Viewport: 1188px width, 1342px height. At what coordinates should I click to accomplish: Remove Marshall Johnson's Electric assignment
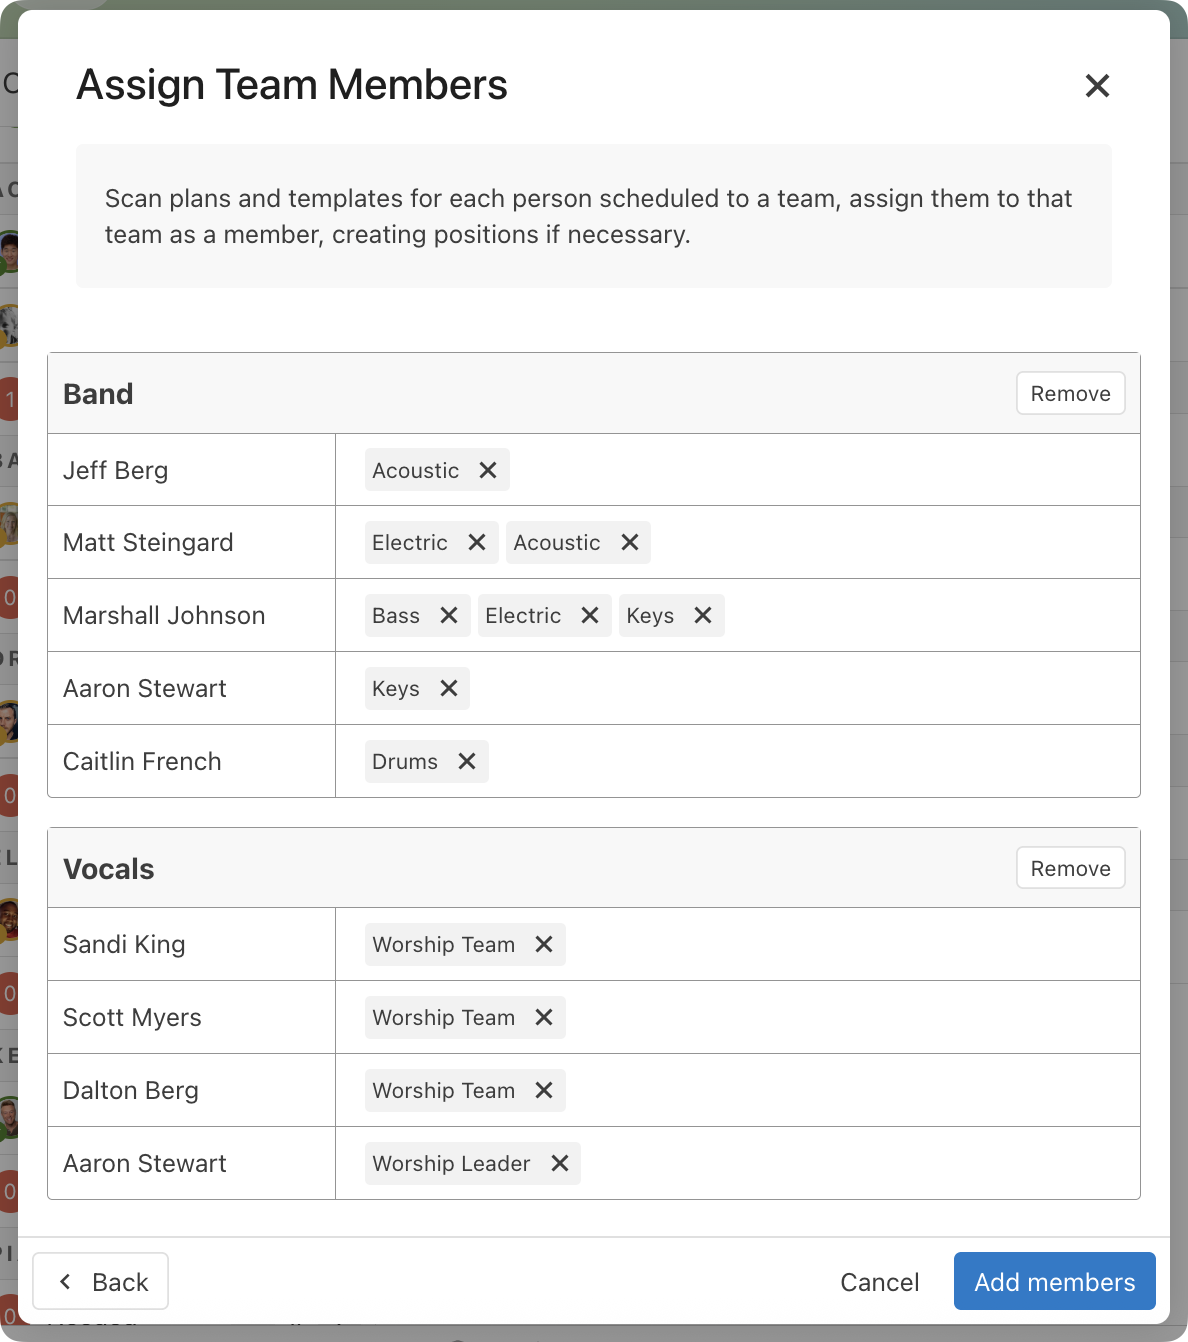tap(590, 615)
